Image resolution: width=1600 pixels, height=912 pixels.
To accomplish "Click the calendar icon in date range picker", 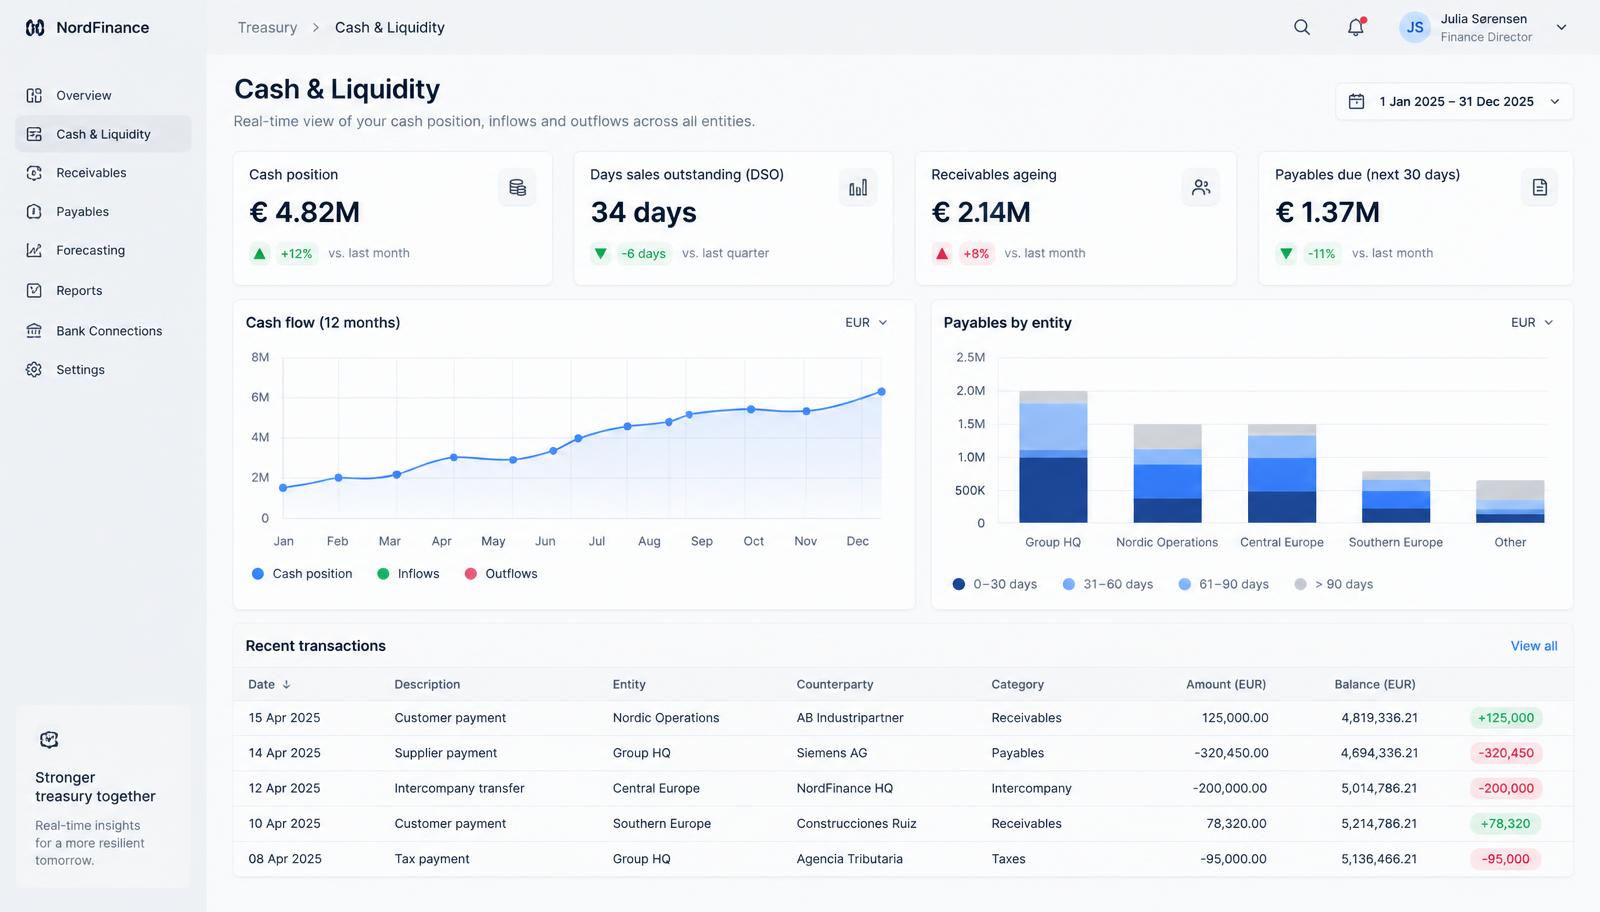I will pyautogui.click(x=1357, y=102).
